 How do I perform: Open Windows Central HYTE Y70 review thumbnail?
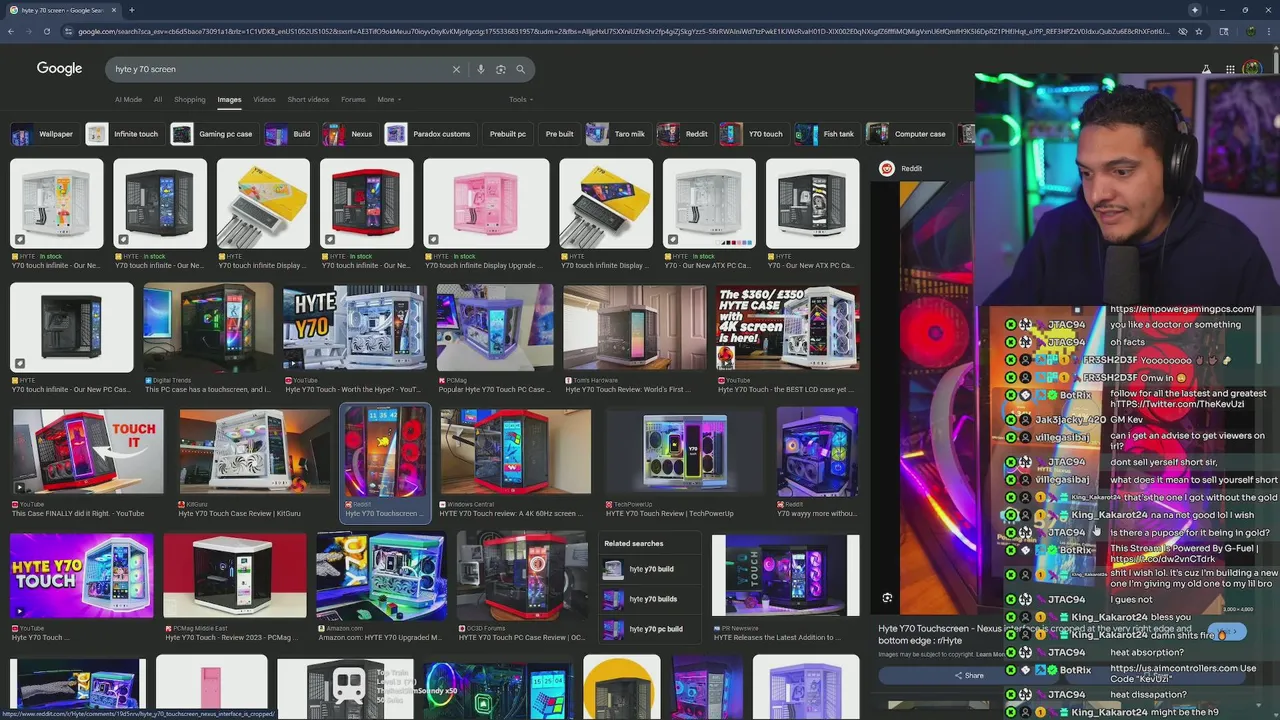click(x=515, y=451)
